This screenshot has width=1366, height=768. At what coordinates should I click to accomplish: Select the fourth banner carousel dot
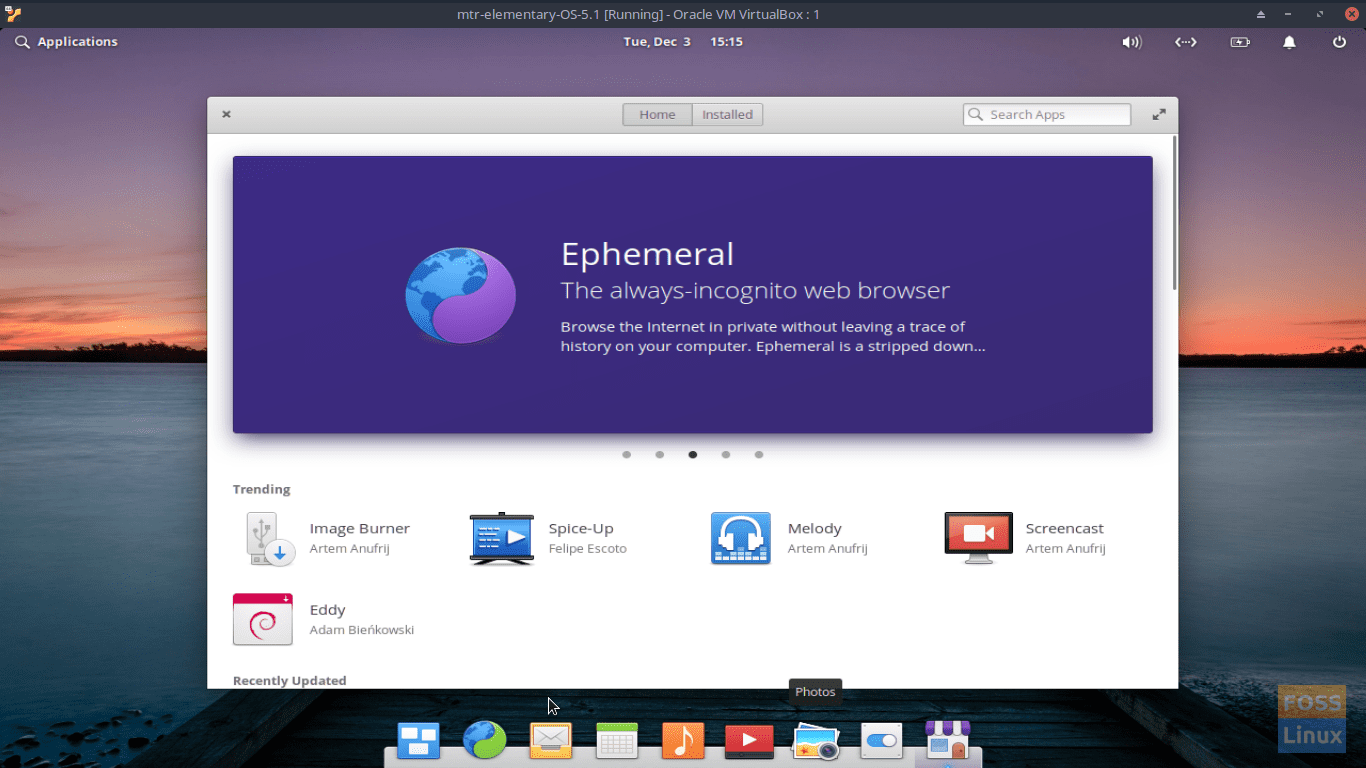726,455
